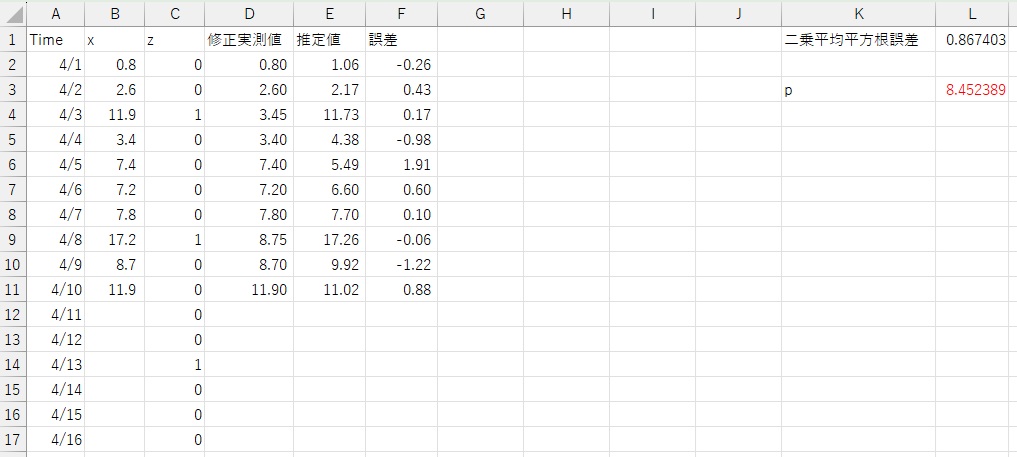Click the 誤差 header cell
The width and height of the screenshot is (1017, 457).
pyautogui.click(x=401, y=40)
